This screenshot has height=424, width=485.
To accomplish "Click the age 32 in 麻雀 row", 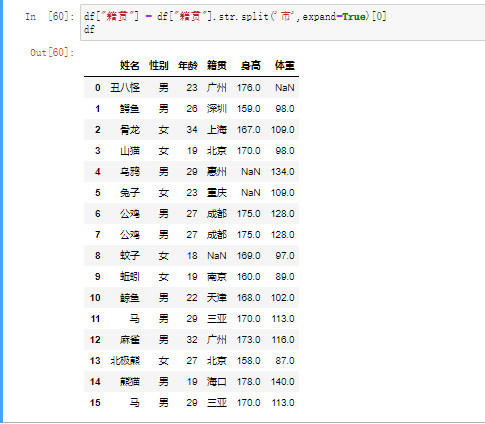I will coord(192,340).
